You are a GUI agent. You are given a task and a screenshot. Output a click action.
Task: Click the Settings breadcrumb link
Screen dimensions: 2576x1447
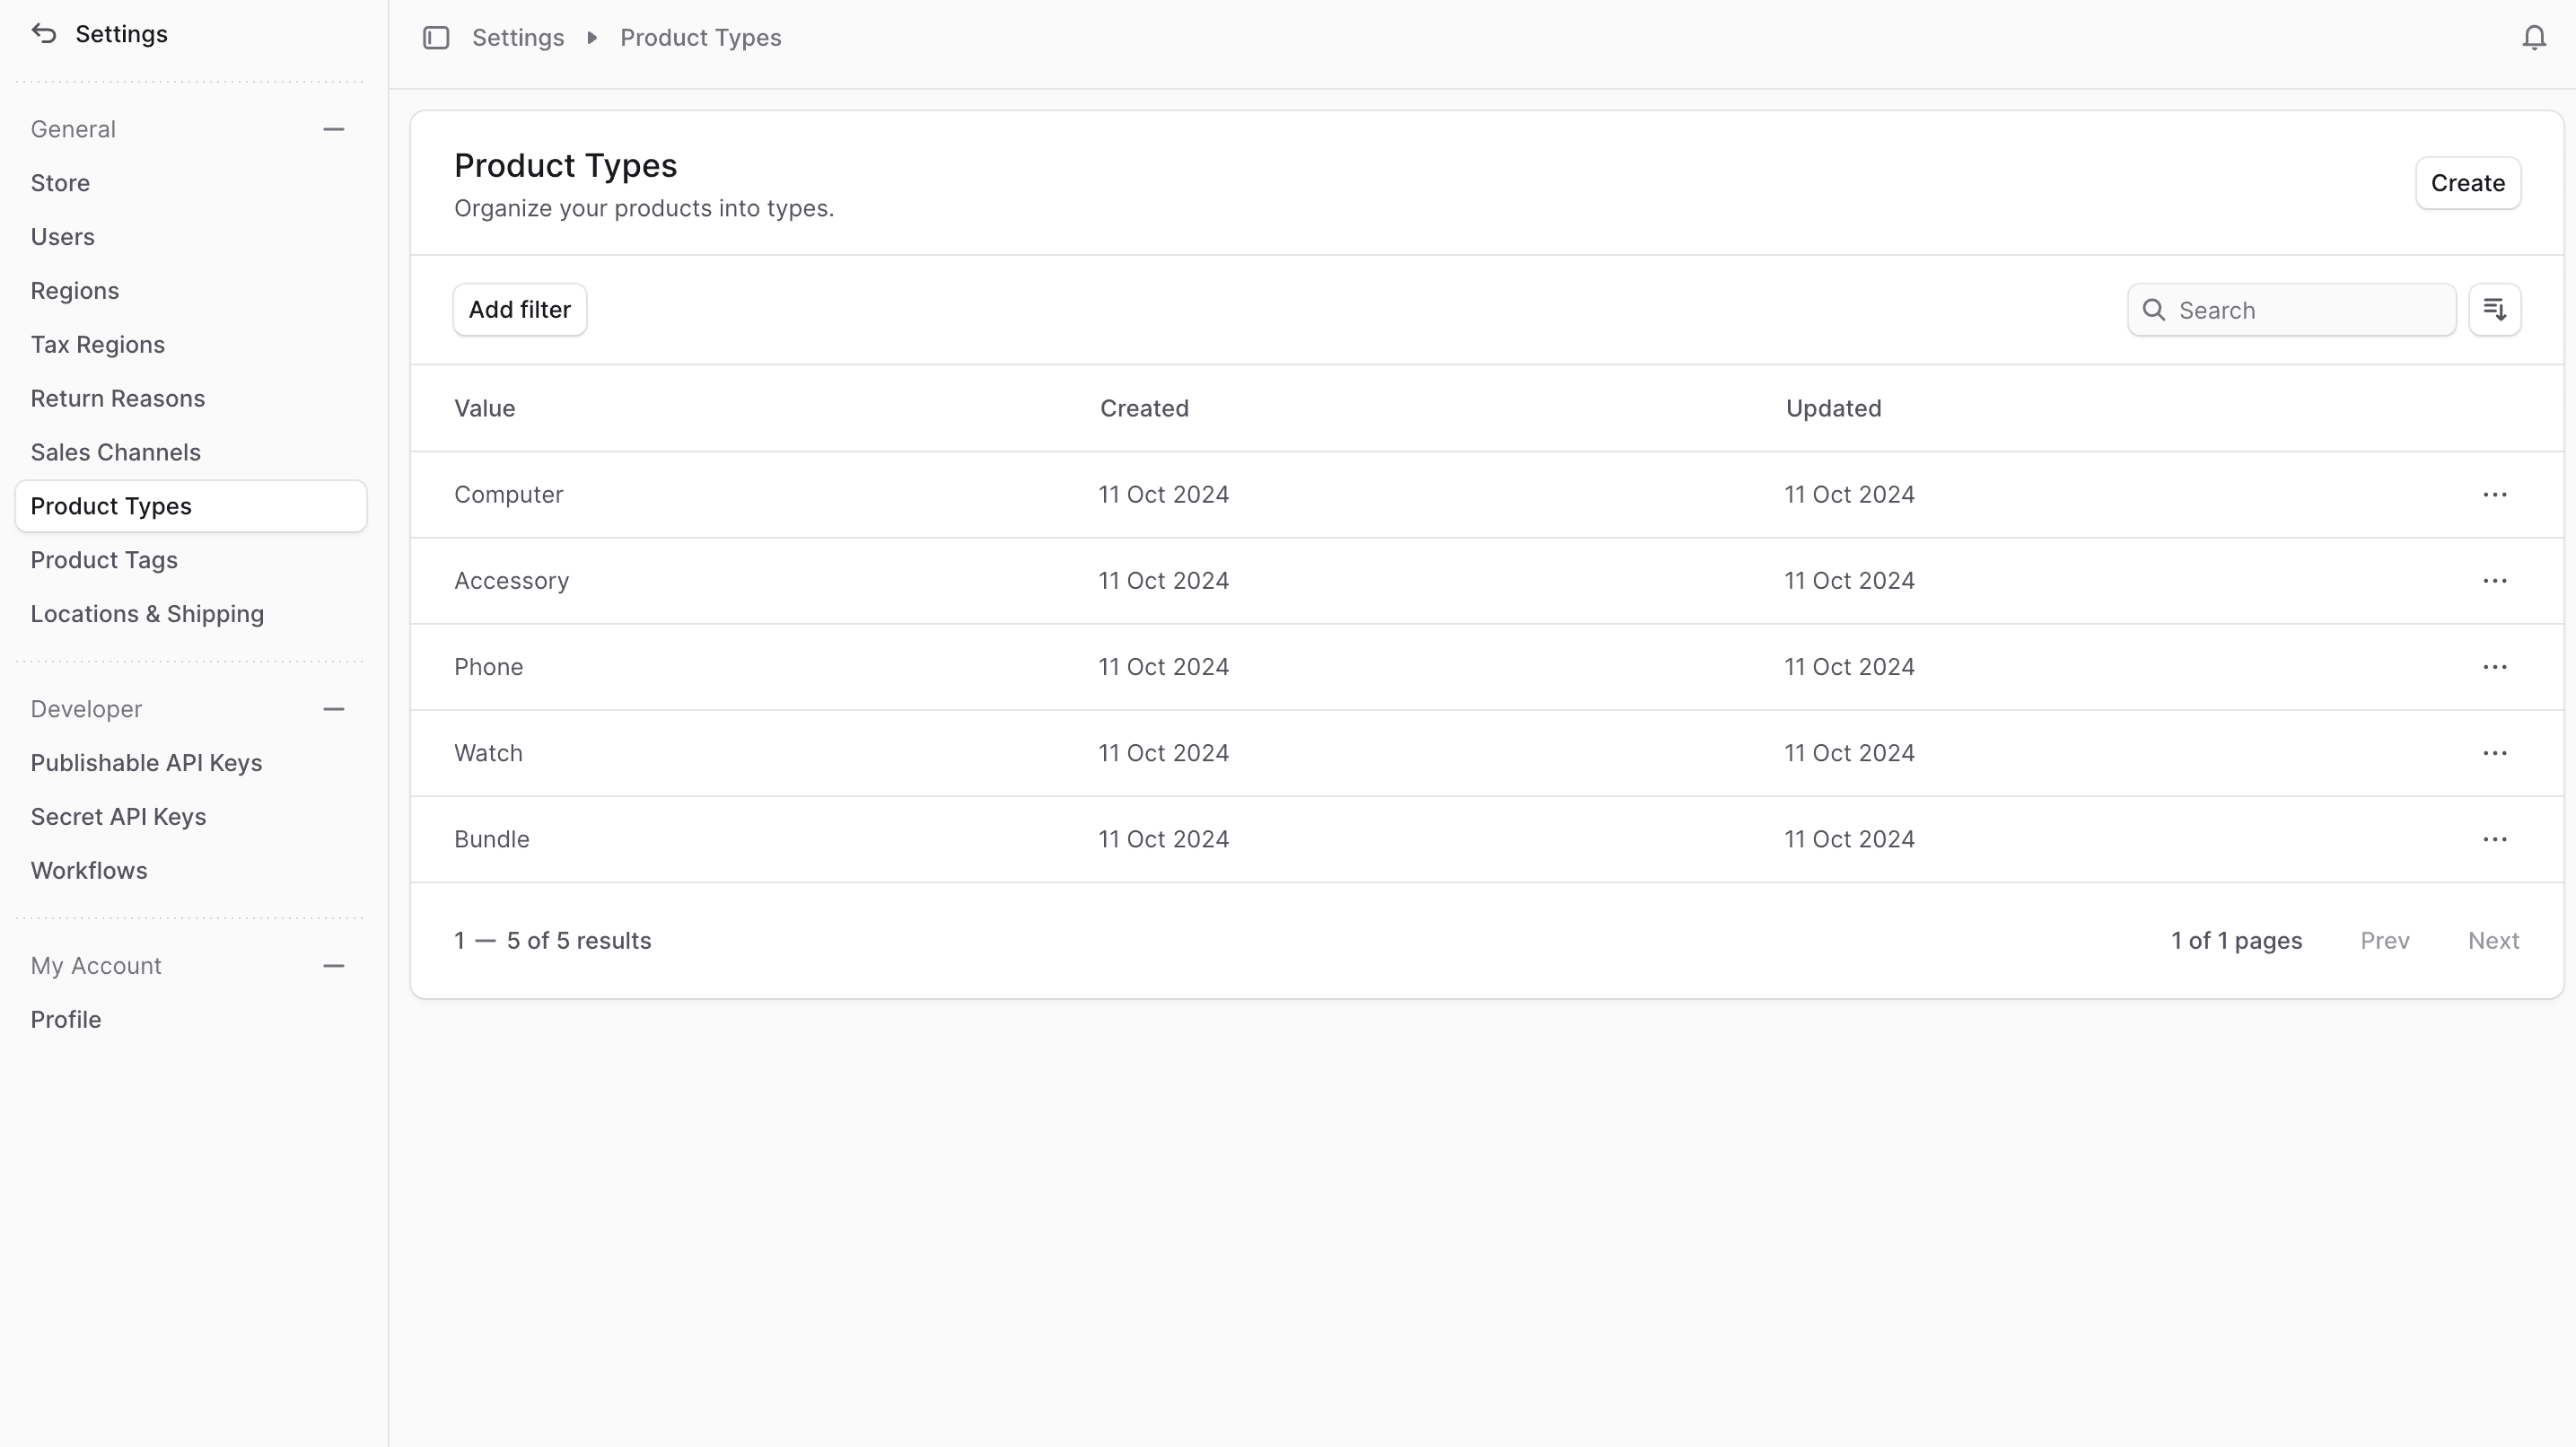517,38
